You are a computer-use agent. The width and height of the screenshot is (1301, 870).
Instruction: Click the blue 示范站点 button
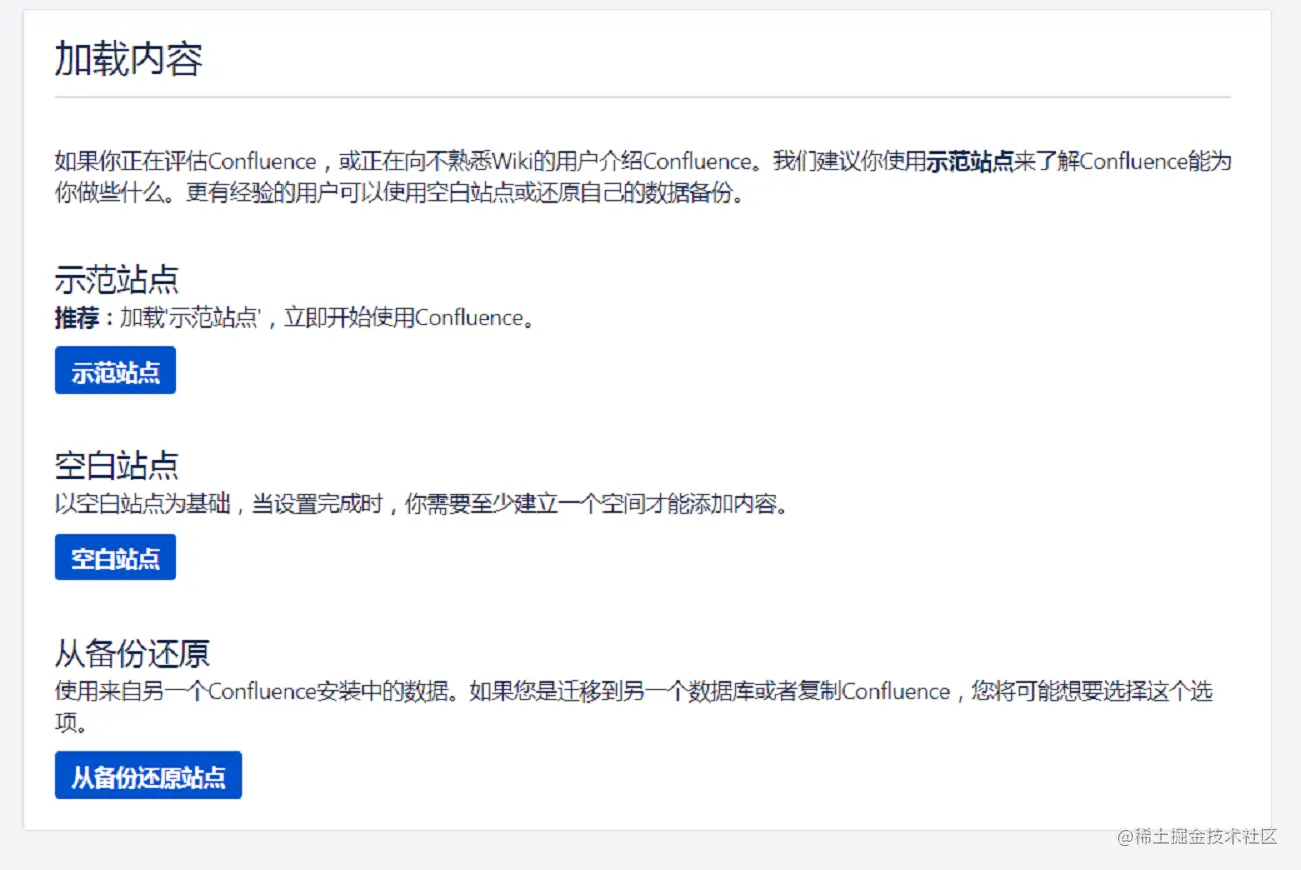115,370
